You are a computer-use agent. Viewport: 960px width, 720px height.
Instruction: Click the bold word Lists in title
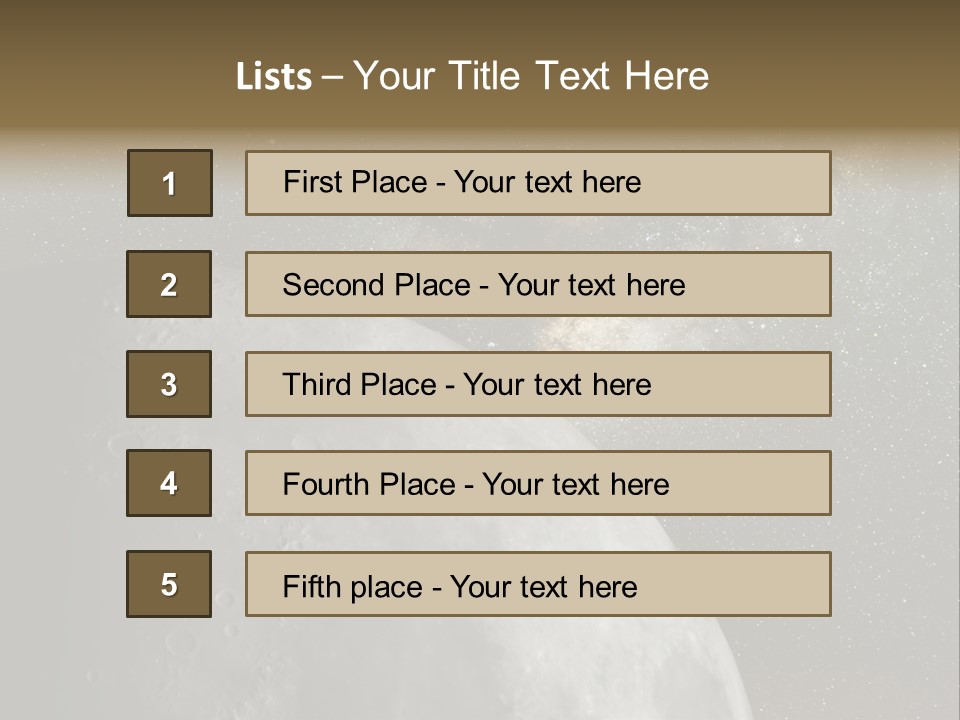[x=274, y=77]
